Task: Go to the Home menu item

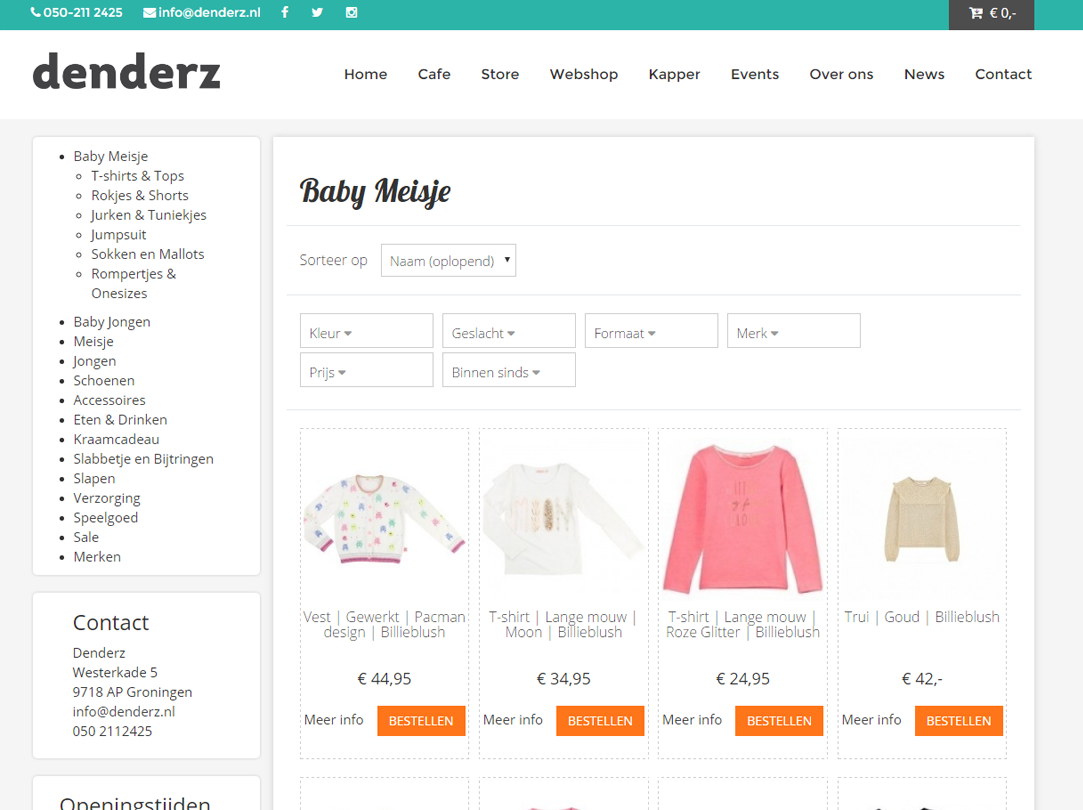Action: point(365,74)
